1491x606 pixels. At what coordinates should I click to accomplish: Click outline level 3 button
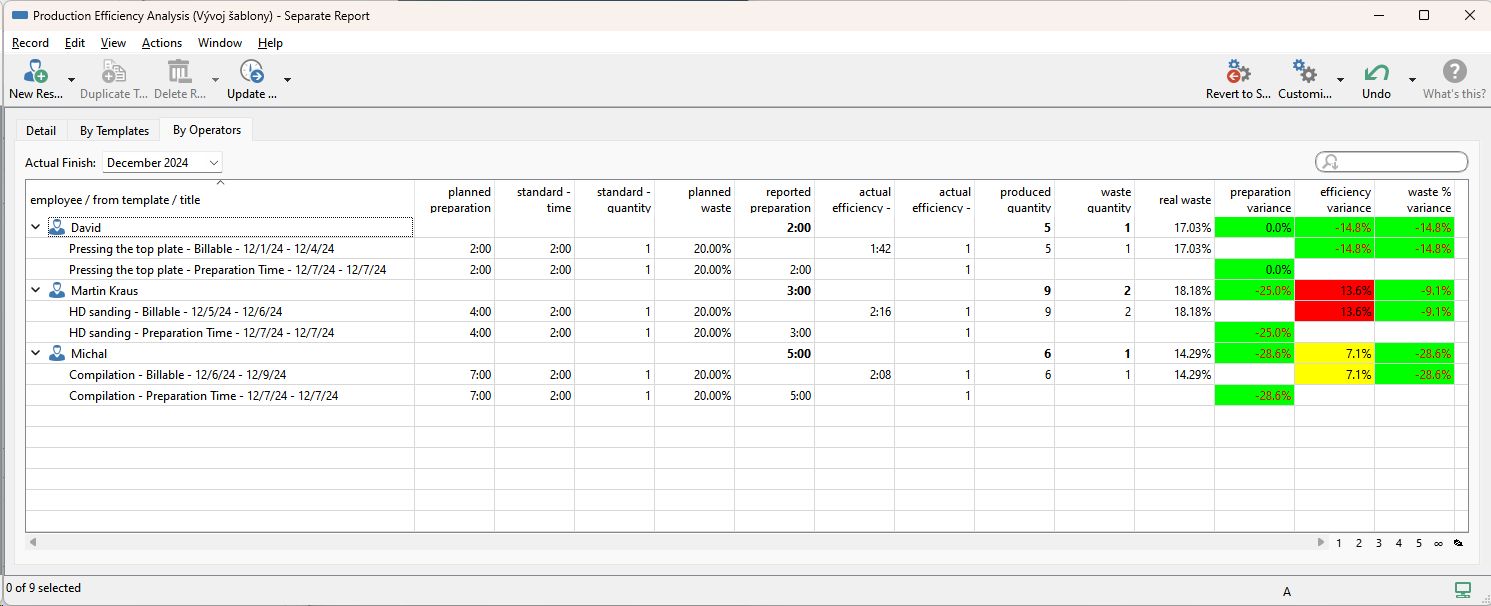click(1378, 543)
